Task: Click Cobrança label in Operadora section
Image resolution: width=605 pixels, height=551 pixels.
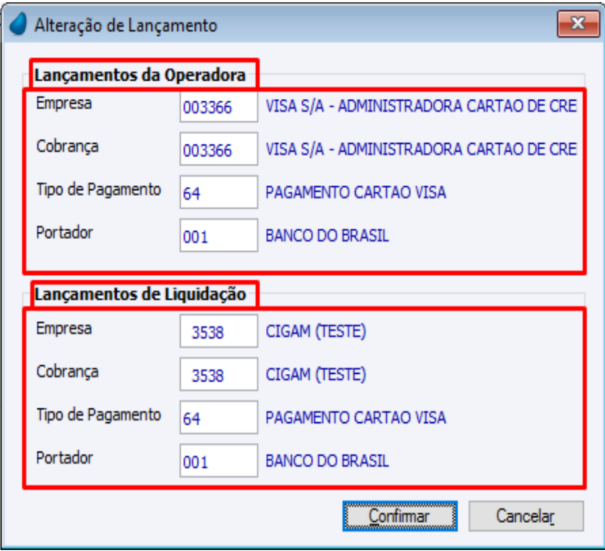Action: click(68, 147)
